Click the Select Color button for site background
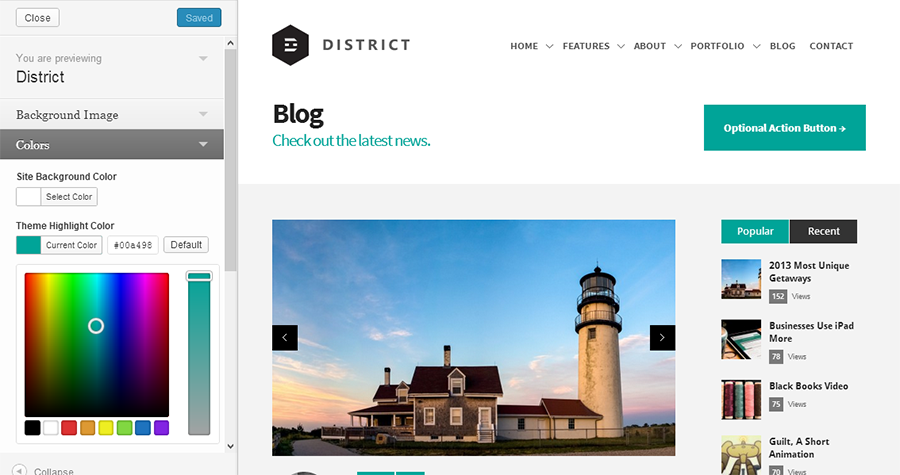The height and width of the screenshot is (475, 900). (x=69, y=197)
